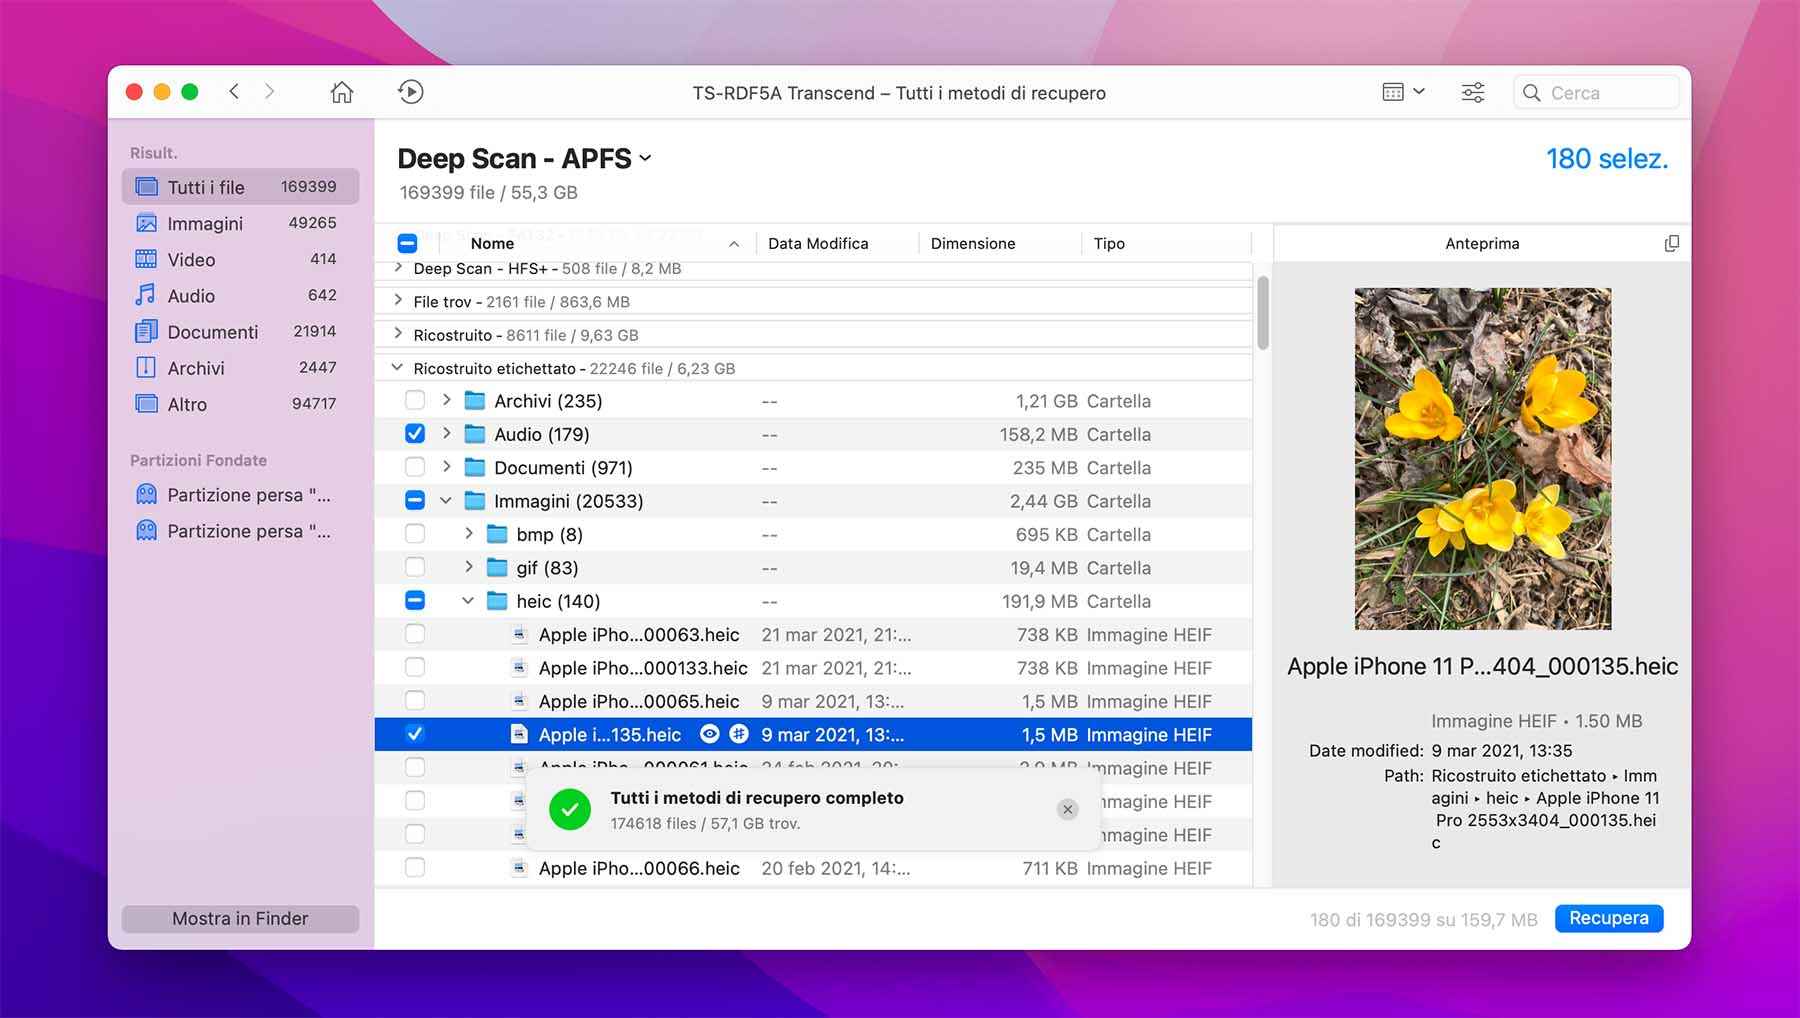Dismiss the recovery complete notification
The height and width of the screenshot is (1018, 1800).
(1068, 809)
